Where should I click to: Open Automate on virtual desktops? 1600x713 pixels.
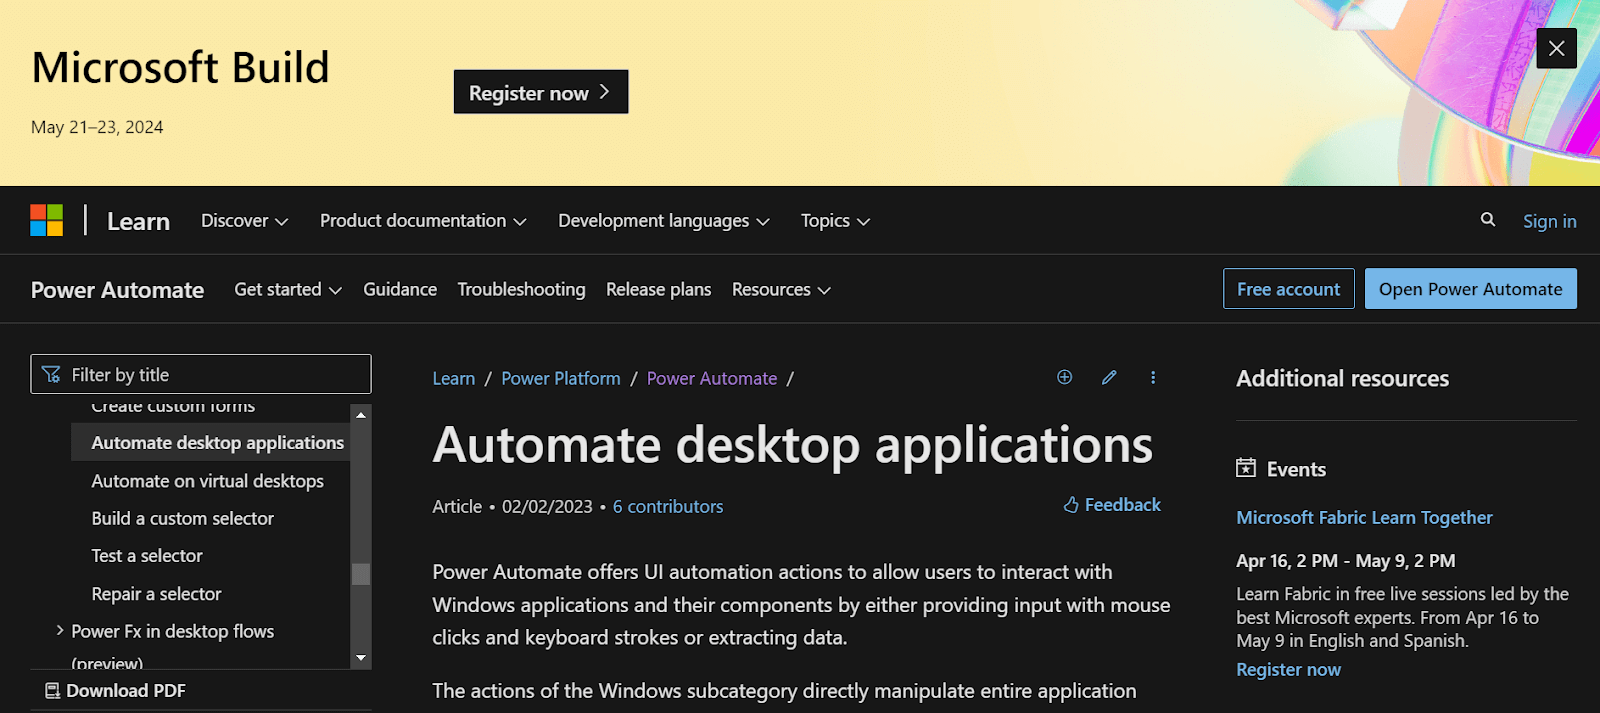tap(208, 481)
